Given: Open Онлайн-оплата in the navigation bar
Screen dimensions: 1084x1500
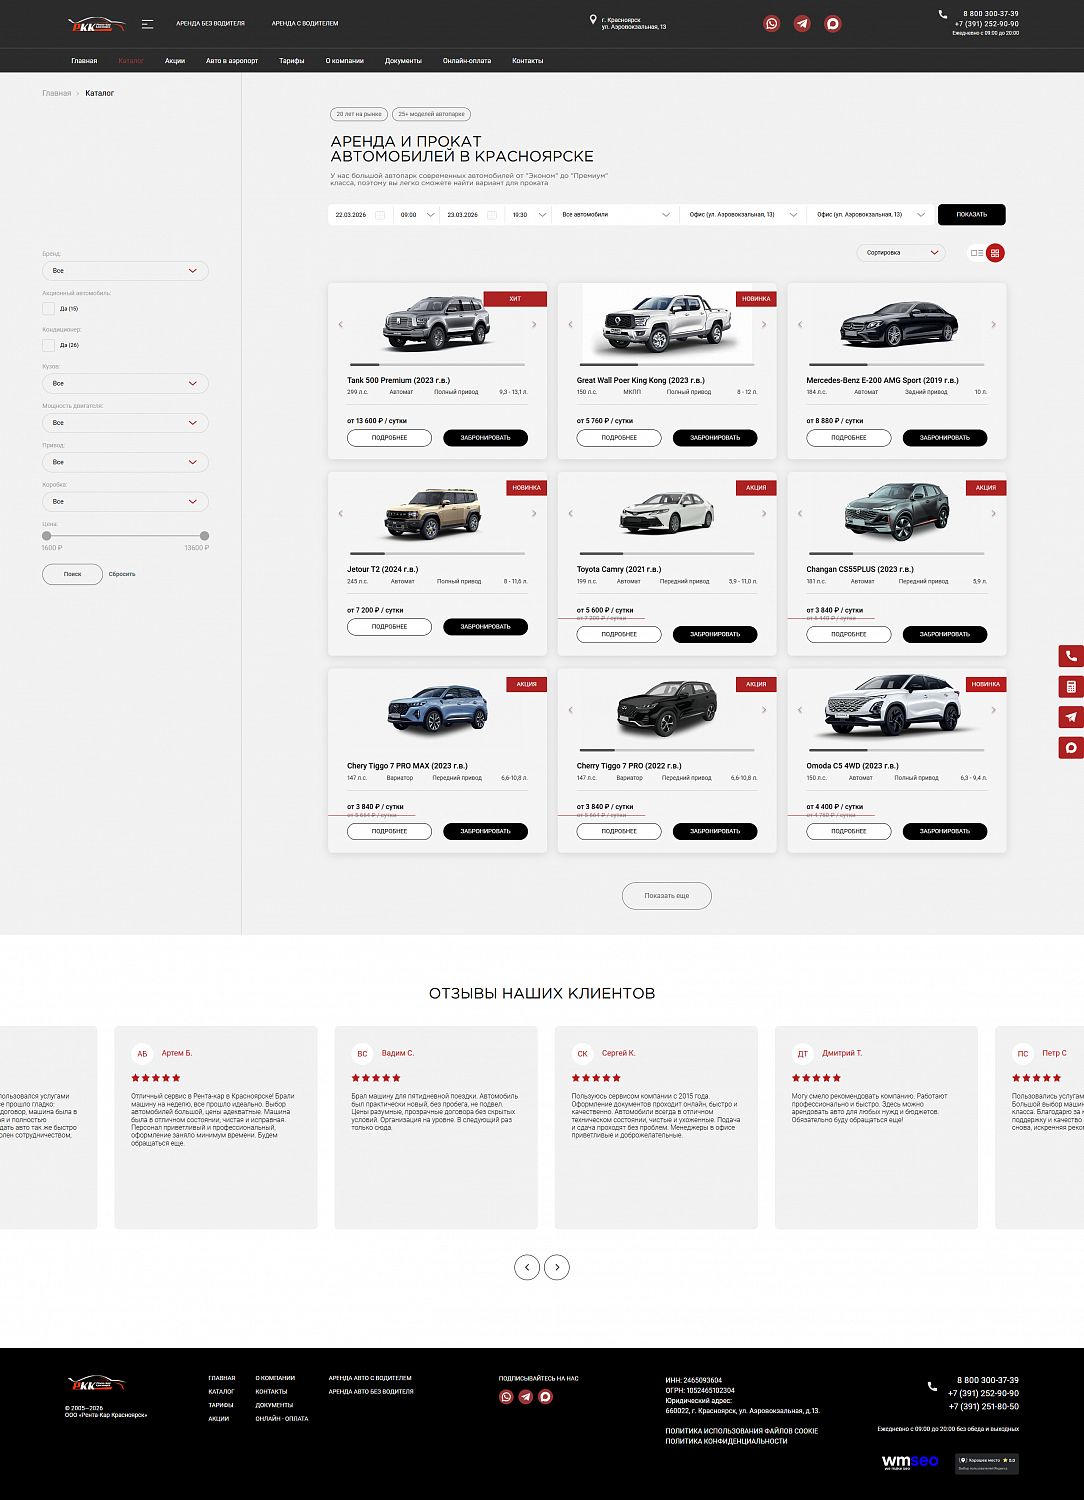Looking at the screenshot, I should click(467, 61).
